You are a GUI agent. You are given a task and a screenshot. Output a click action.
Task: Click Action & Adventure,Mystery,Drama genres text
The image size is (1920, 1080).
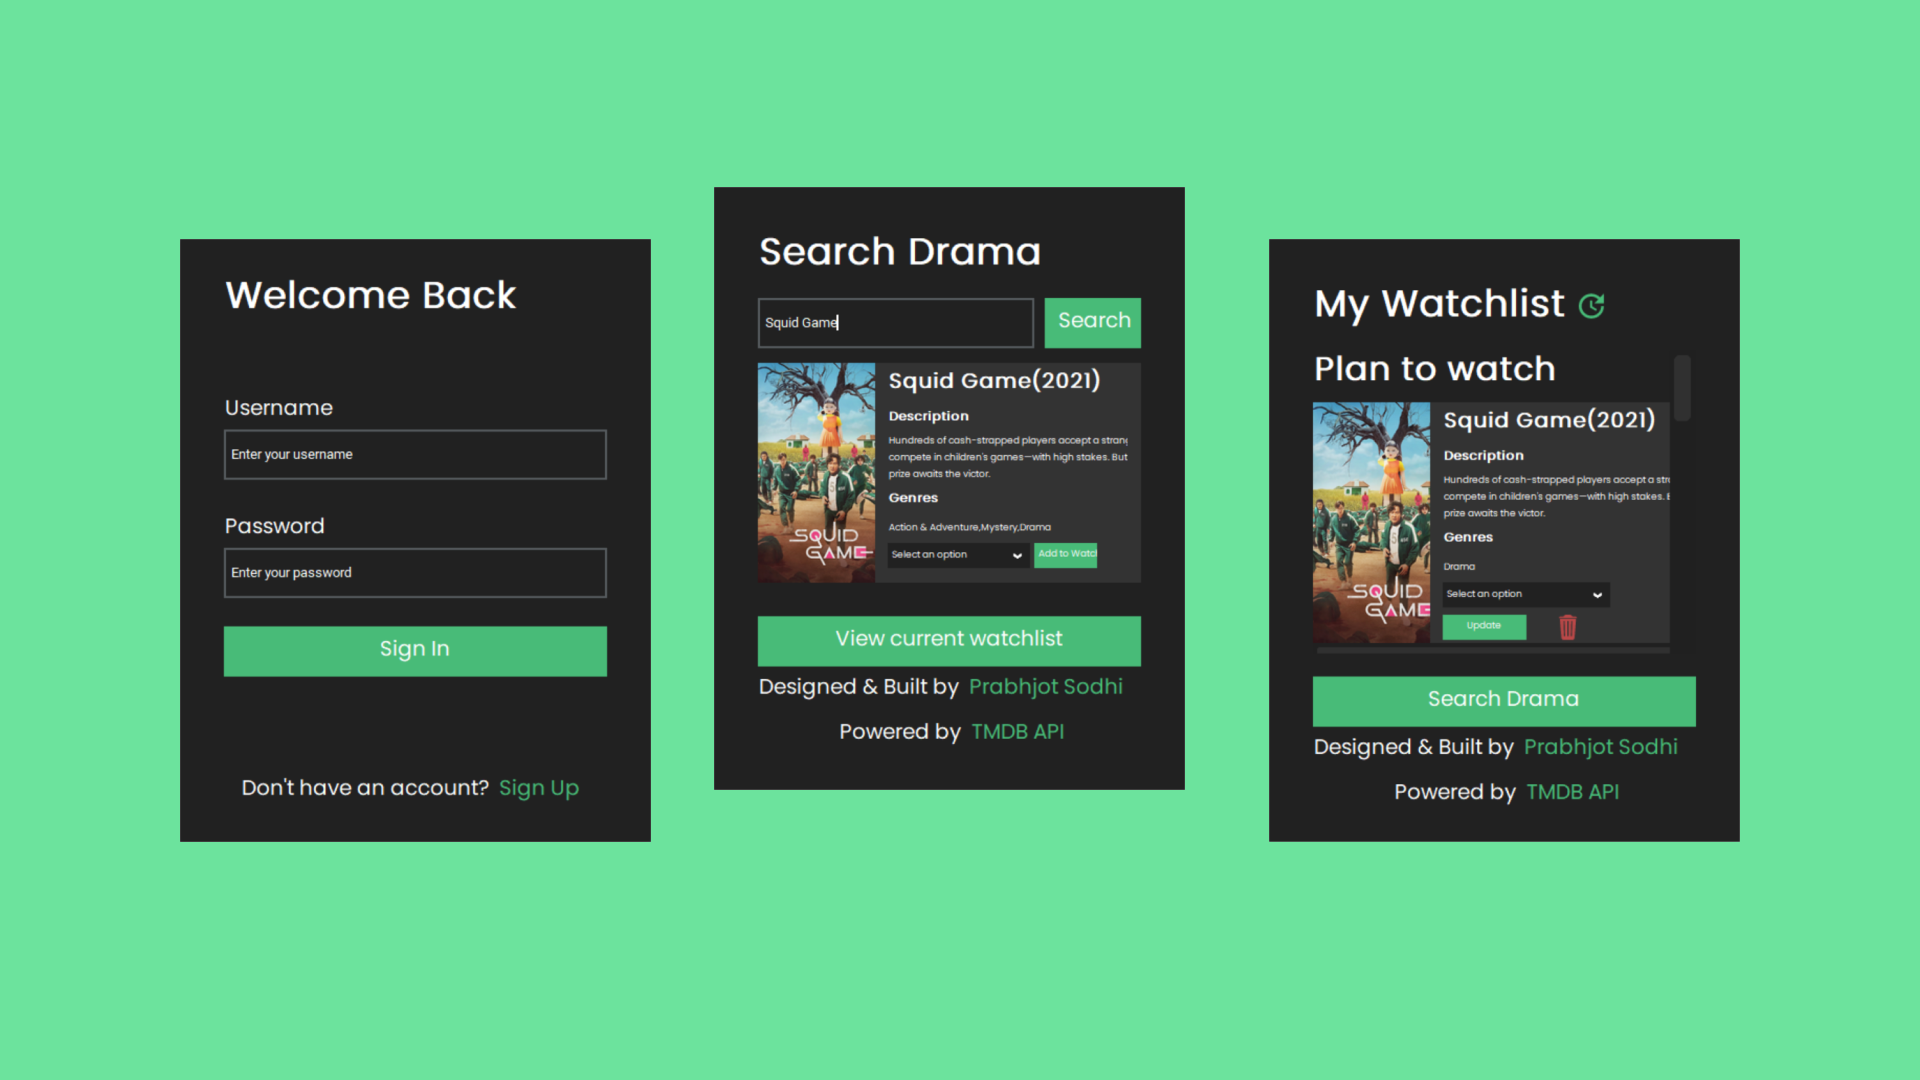pyautogui.click(x=969, y=527)
